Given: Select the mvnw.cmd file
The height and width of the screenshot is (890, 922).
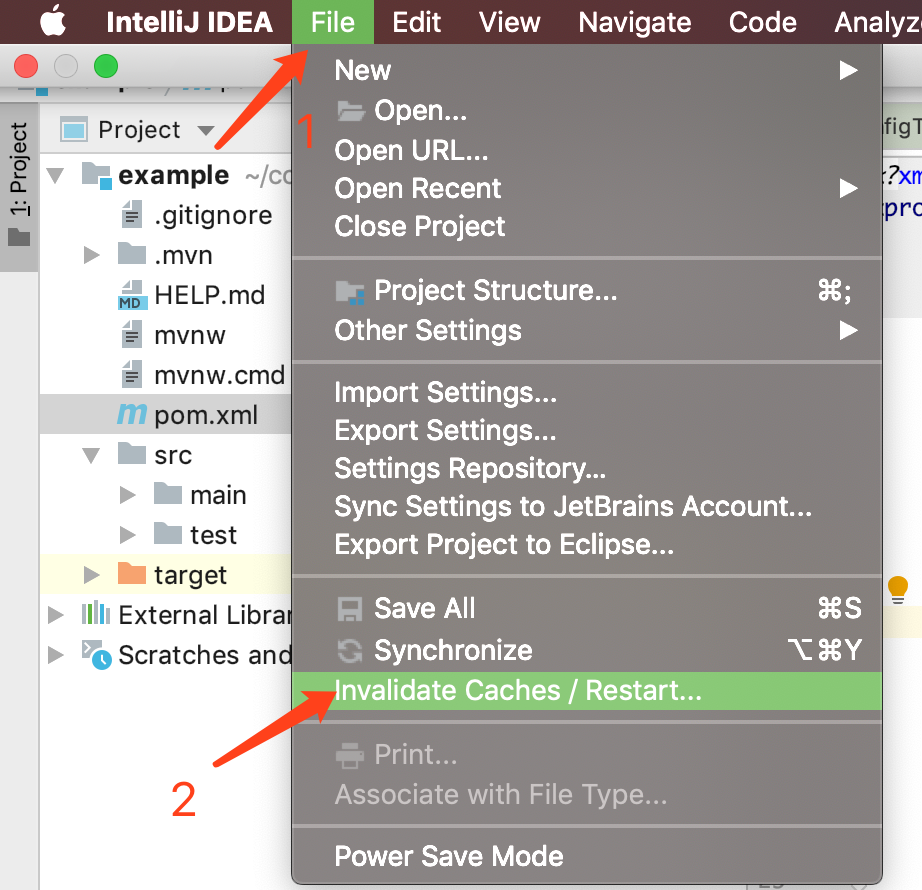Looking at the screenshot, I should (218, 375).
